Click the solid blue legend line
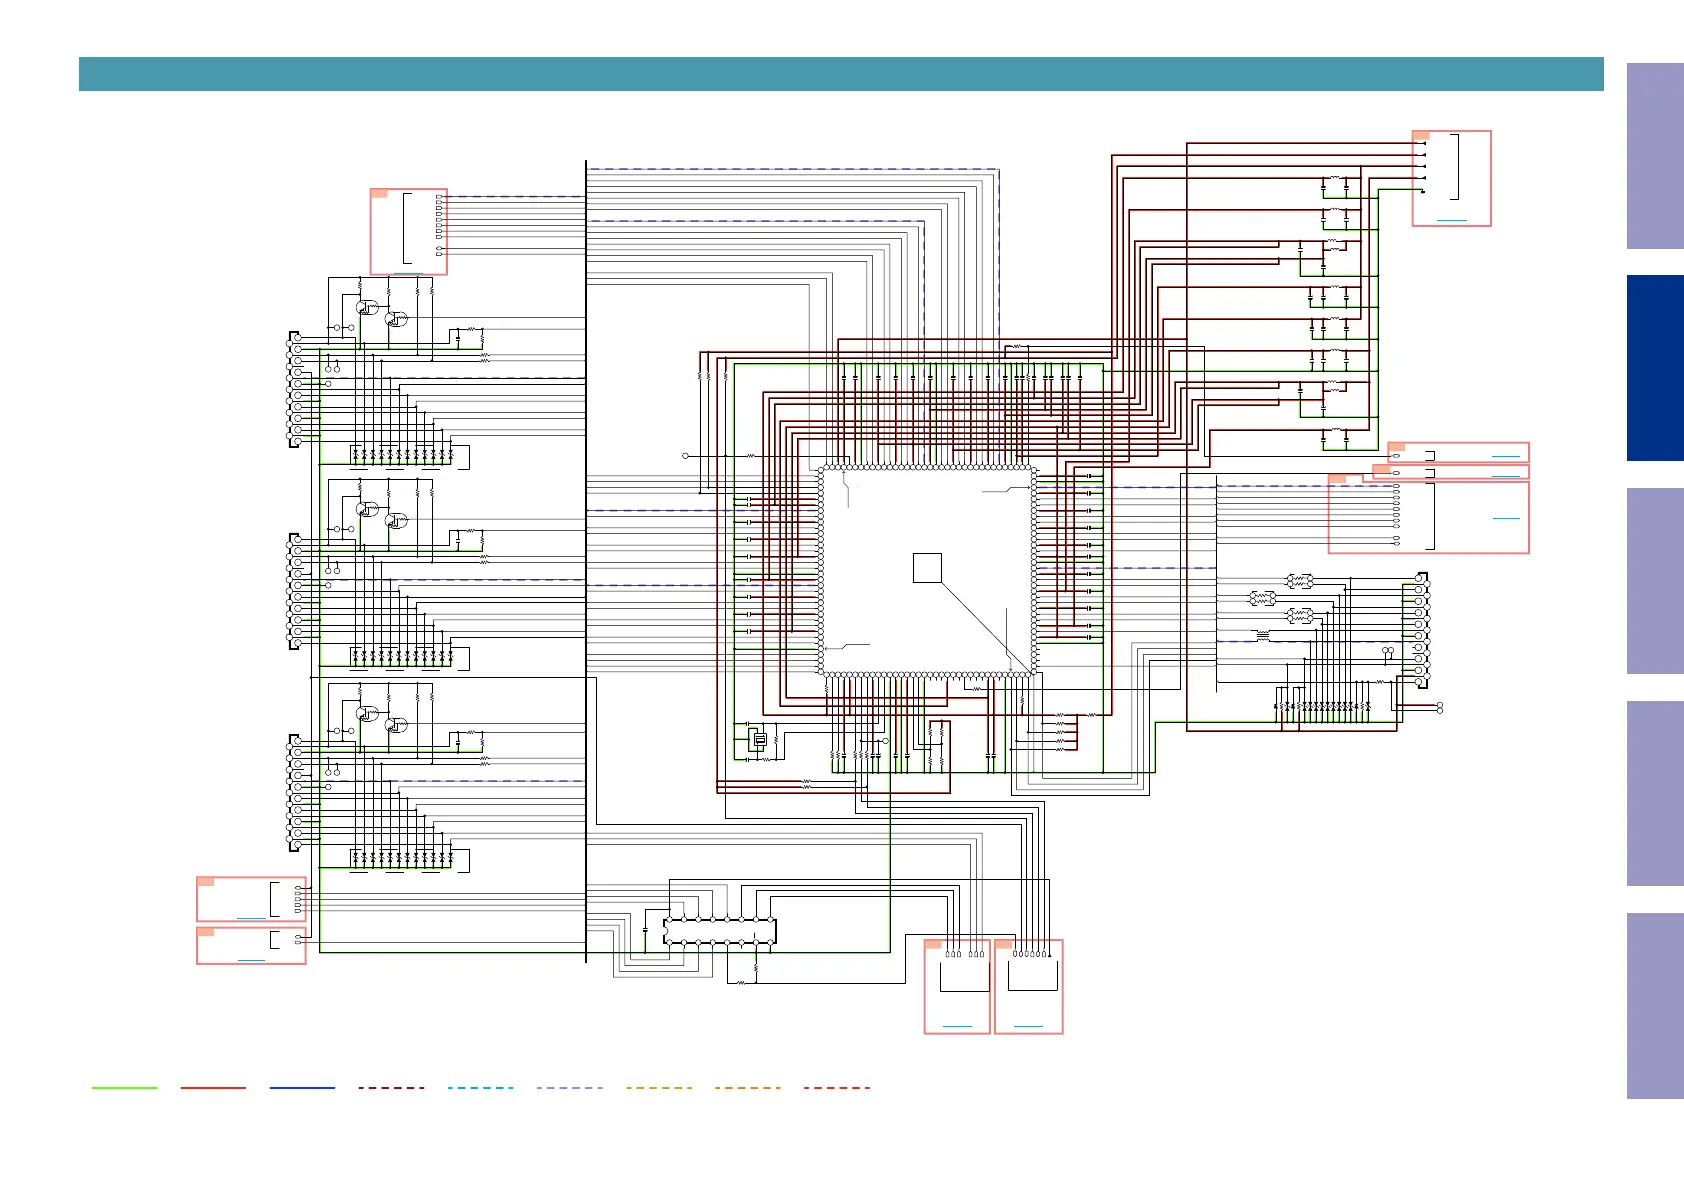Viewport: 1684px width, 1191px height. 302,1087
